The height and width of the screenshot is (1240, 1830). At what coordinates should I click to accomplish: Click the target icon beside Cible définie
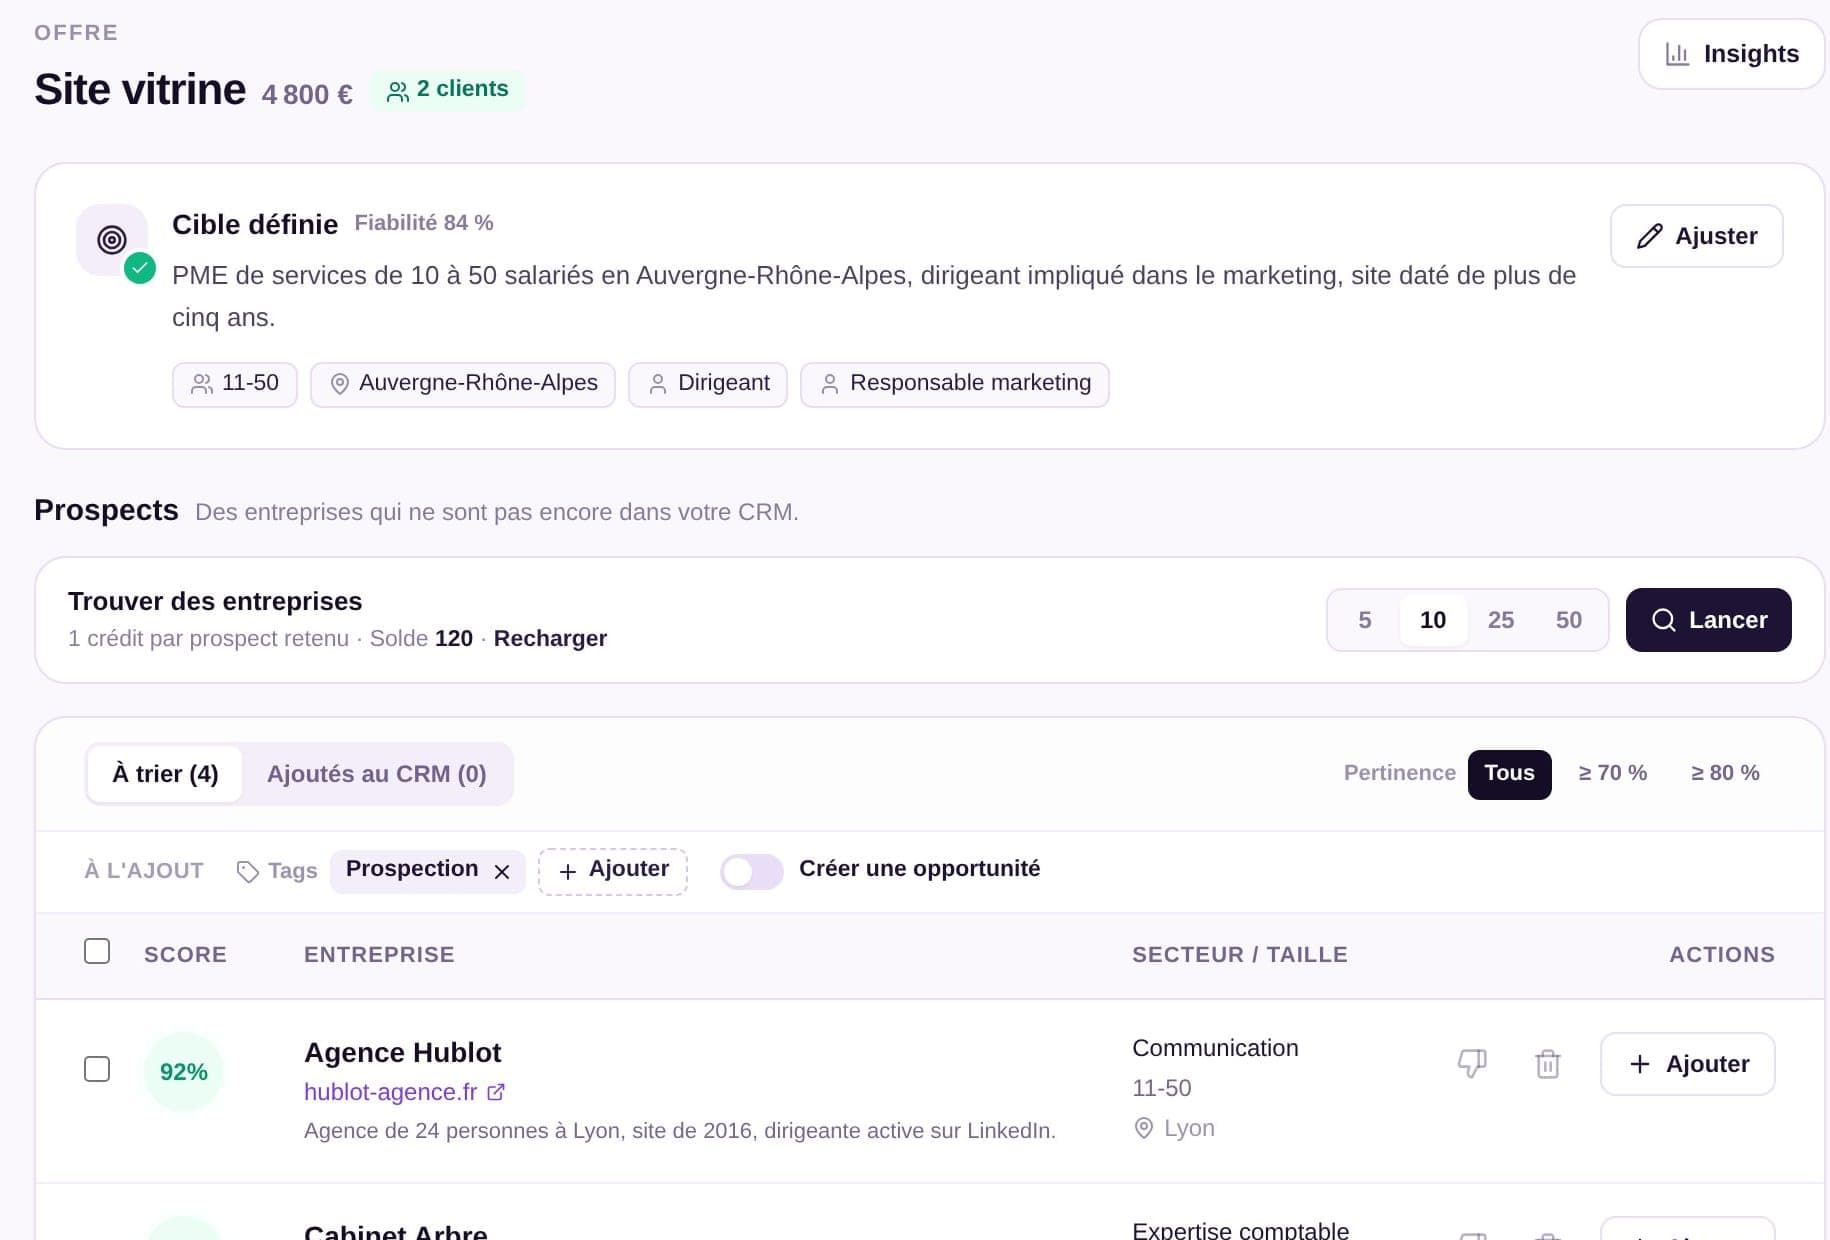(112, 240)
